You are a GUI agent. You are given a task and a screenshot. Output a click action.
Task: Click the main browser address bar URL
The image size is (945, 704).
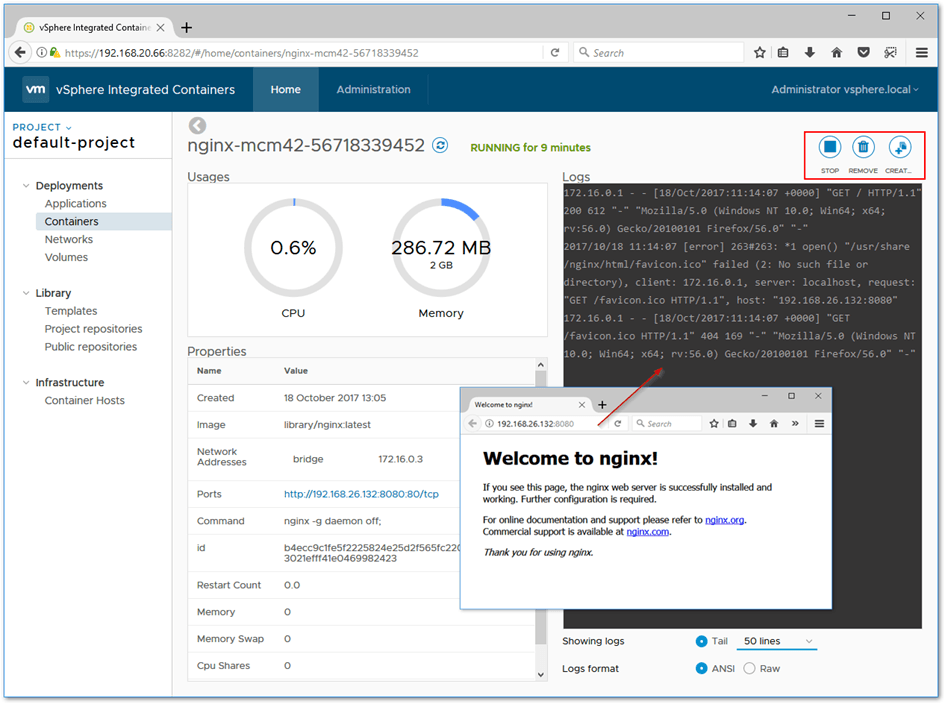pyautogui.click(x=241, y=52)
